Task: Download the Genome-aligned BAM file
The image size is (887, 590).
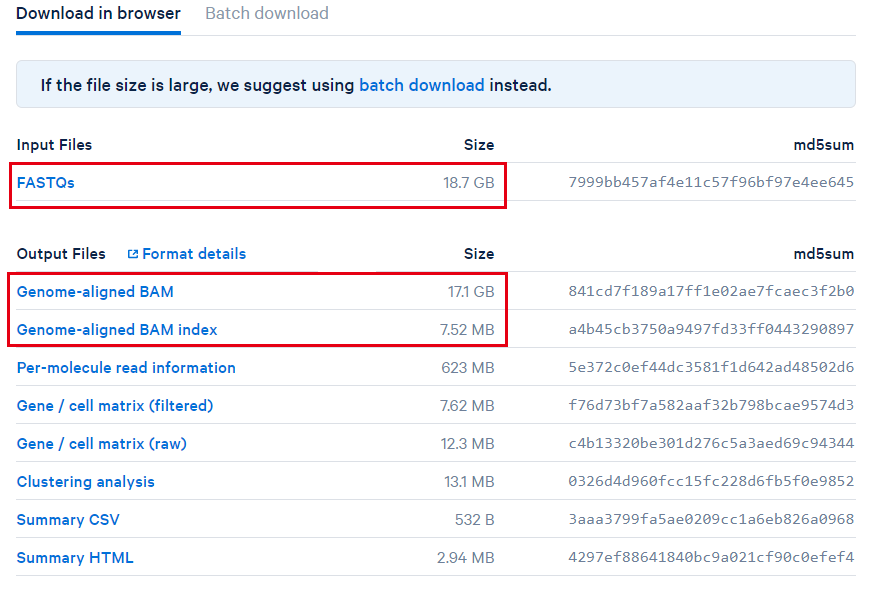Action: pos(95,291)
